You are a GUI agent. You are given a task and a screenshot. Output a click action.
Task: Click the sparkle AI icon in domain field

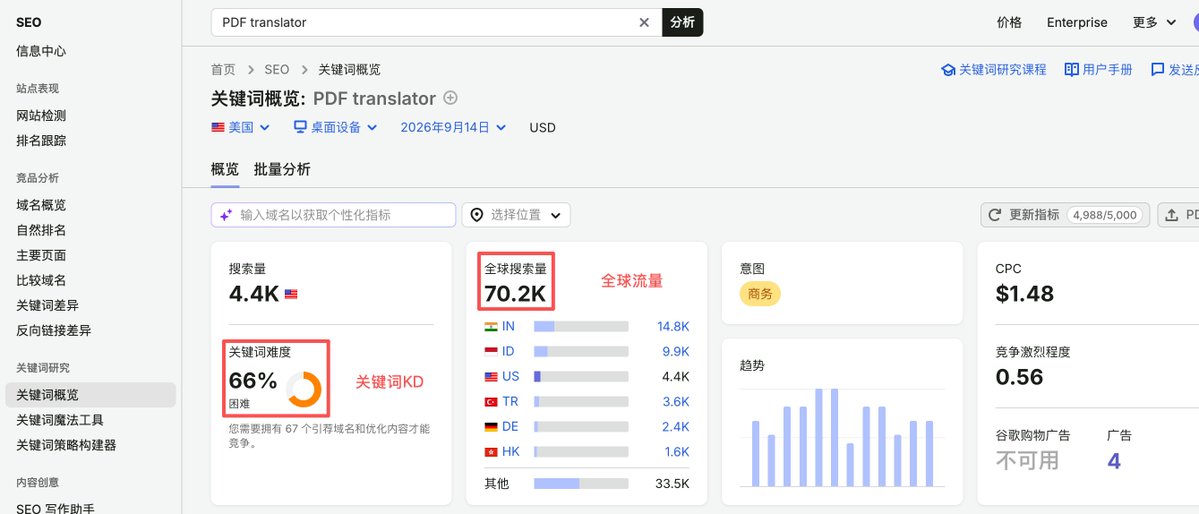pos(226,216)
